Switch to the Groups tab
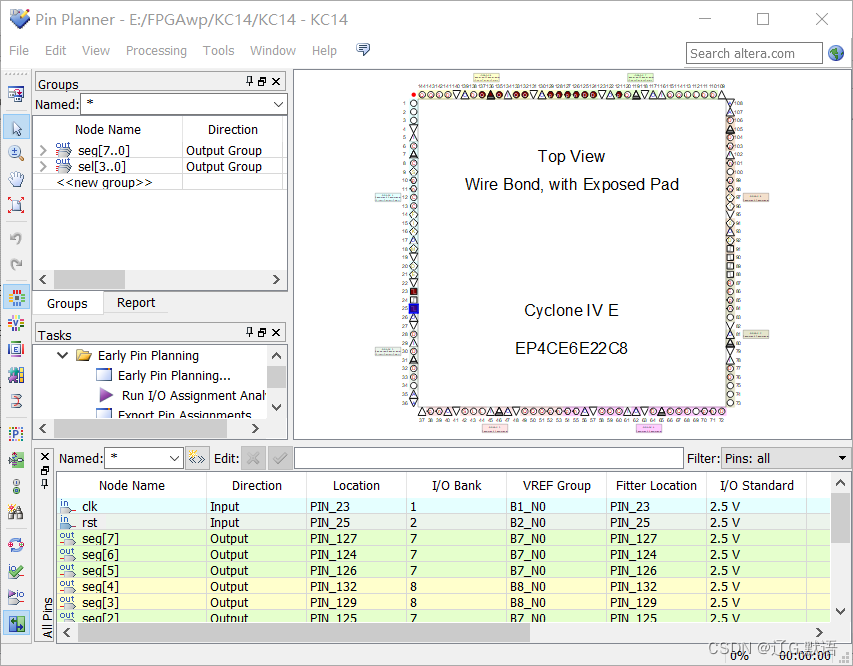The height and width of the screenshot is (666, 853). (x=67, y=303)
